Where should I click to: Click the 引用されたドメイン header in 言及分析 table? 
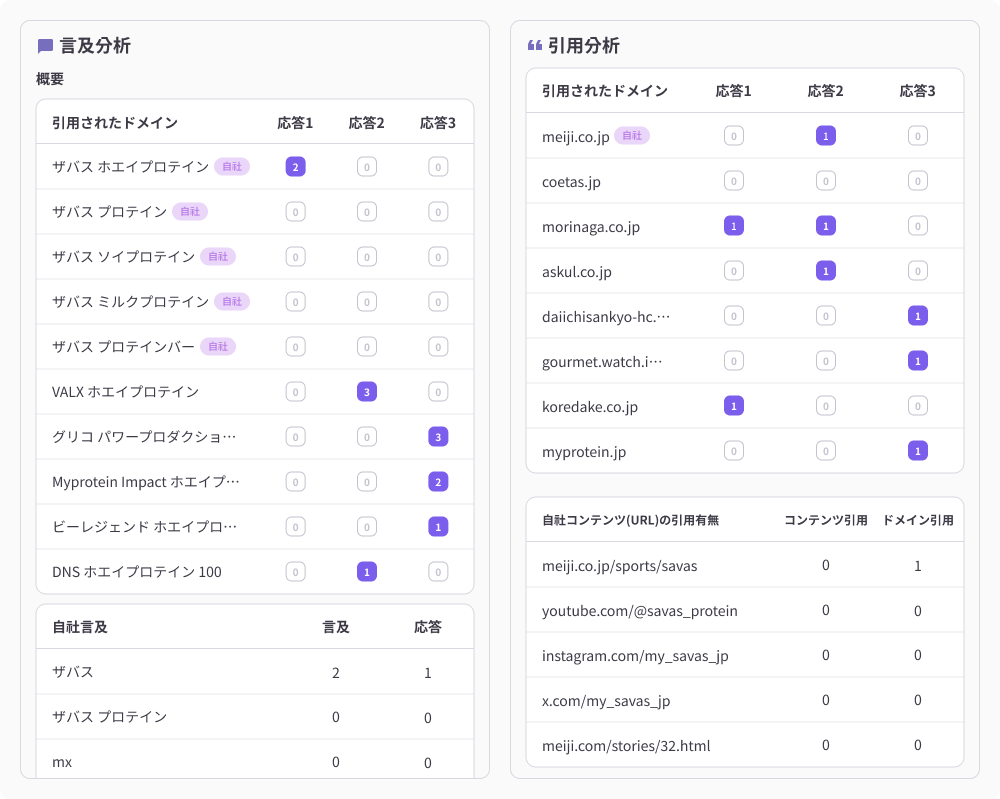(x=115, y=122)
